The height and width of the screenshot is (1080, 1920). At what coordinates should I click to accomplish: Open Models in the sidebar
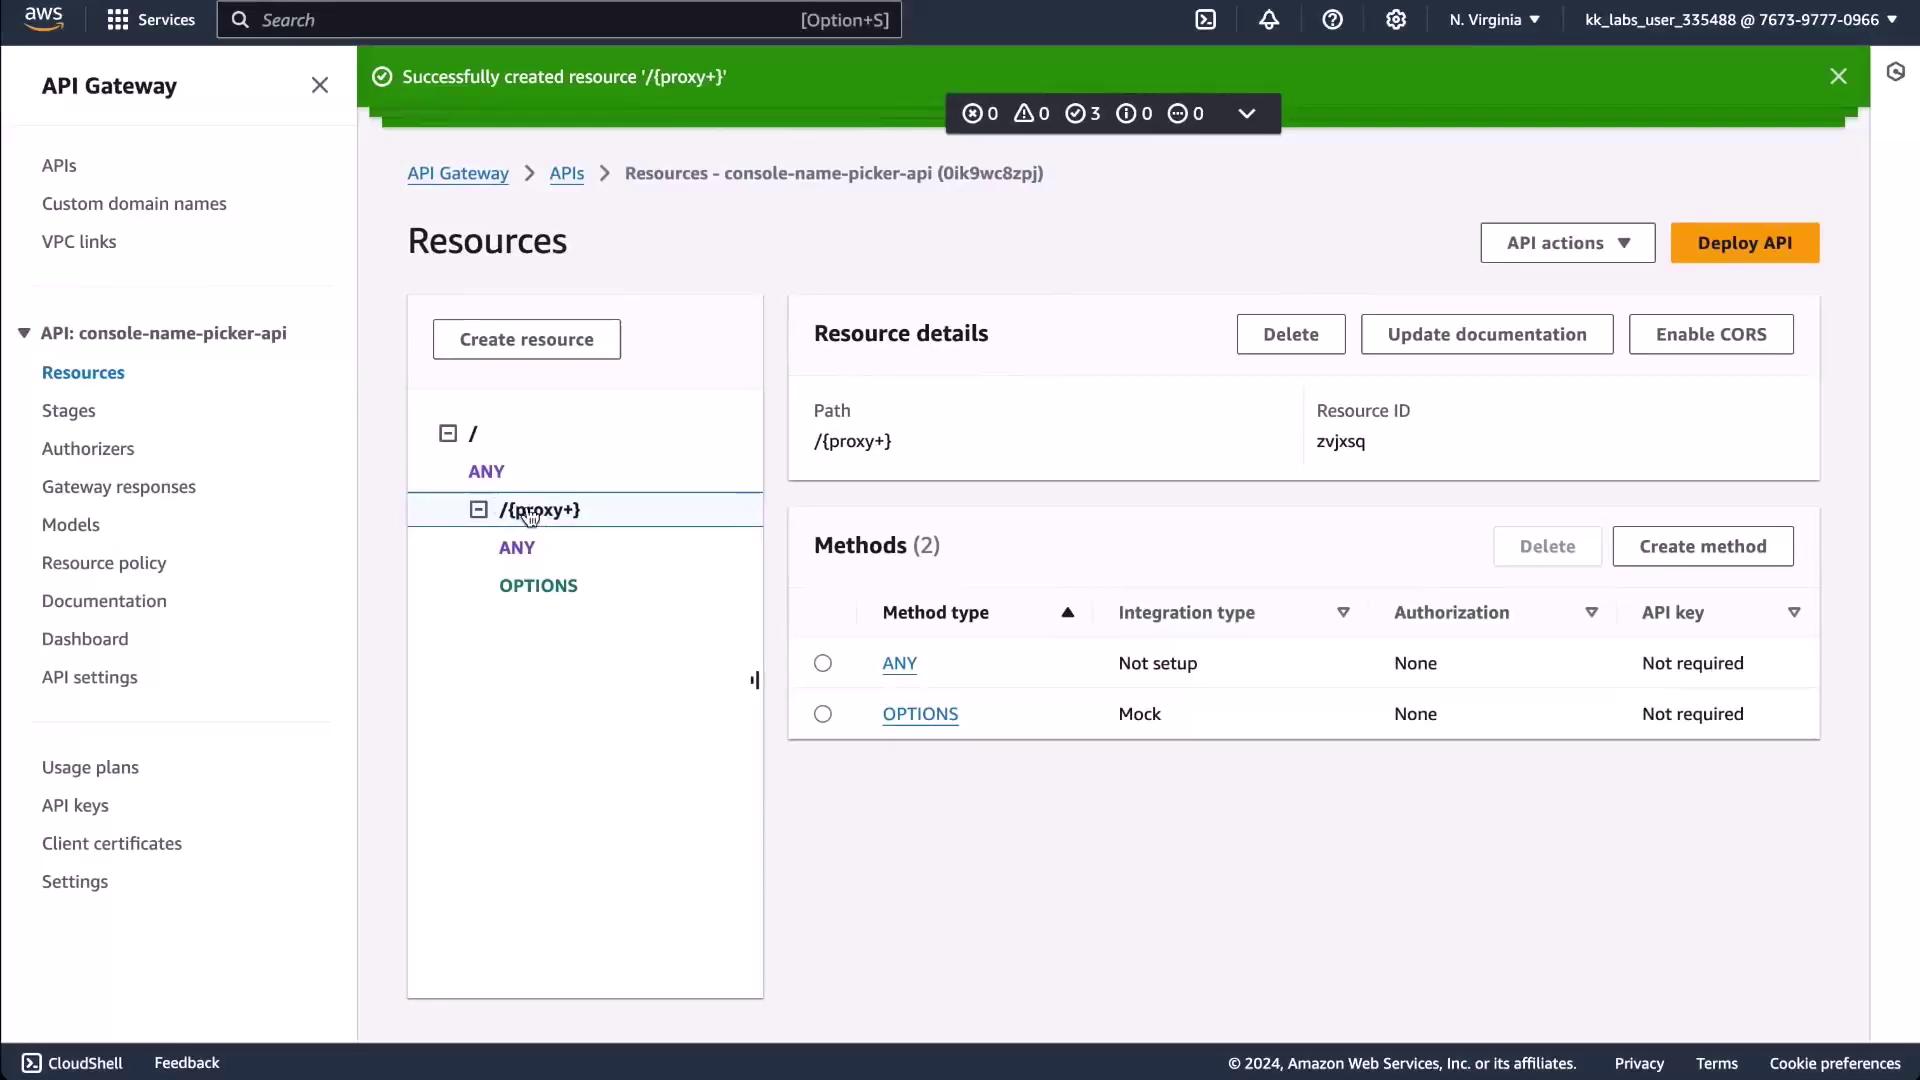click(71, 524)
